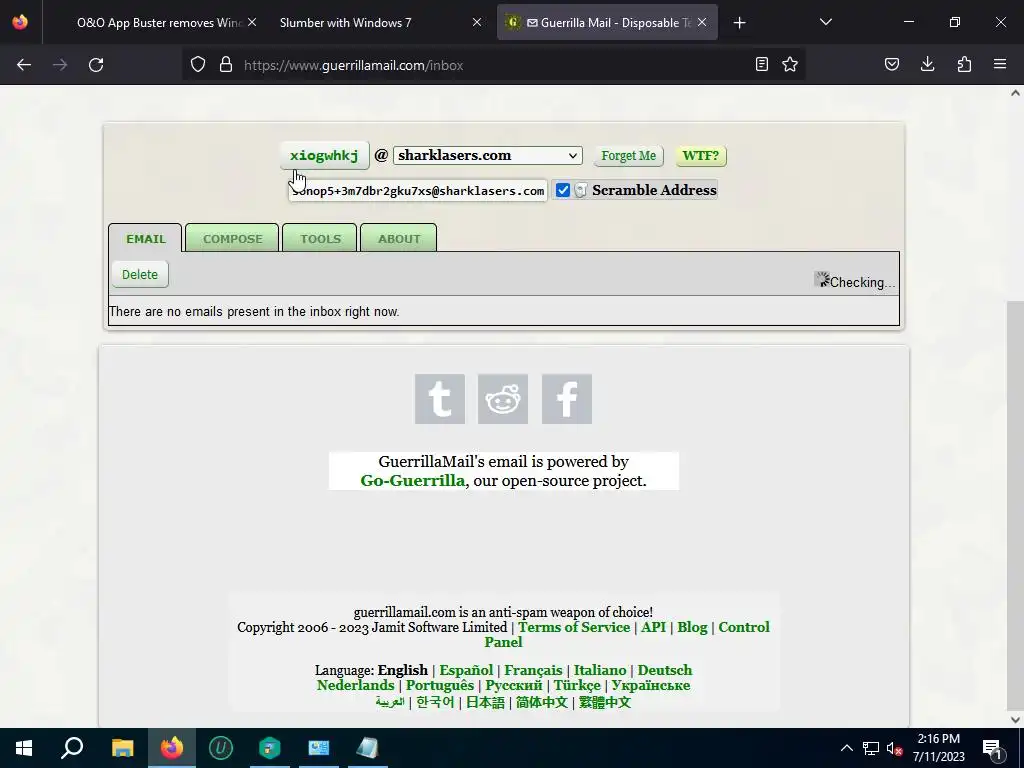Delete selected emails button
Screen dimensions: 1024x768
pyautogui.click(x=140, y=274)
